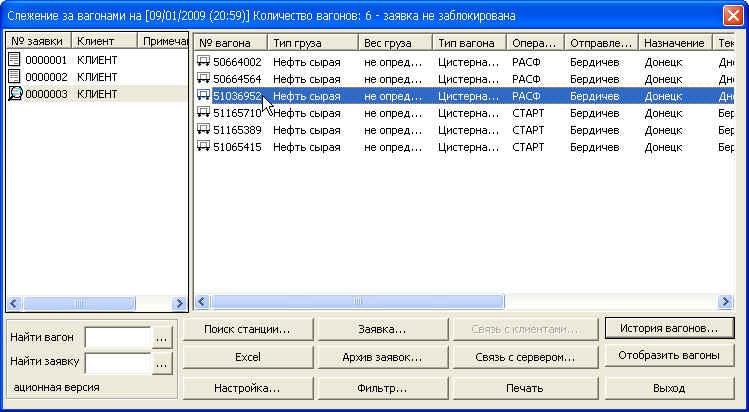Viewport: 749px width, 412px height.
Task: Click document icon of request 0000002
Action: [x=15, y=76]
